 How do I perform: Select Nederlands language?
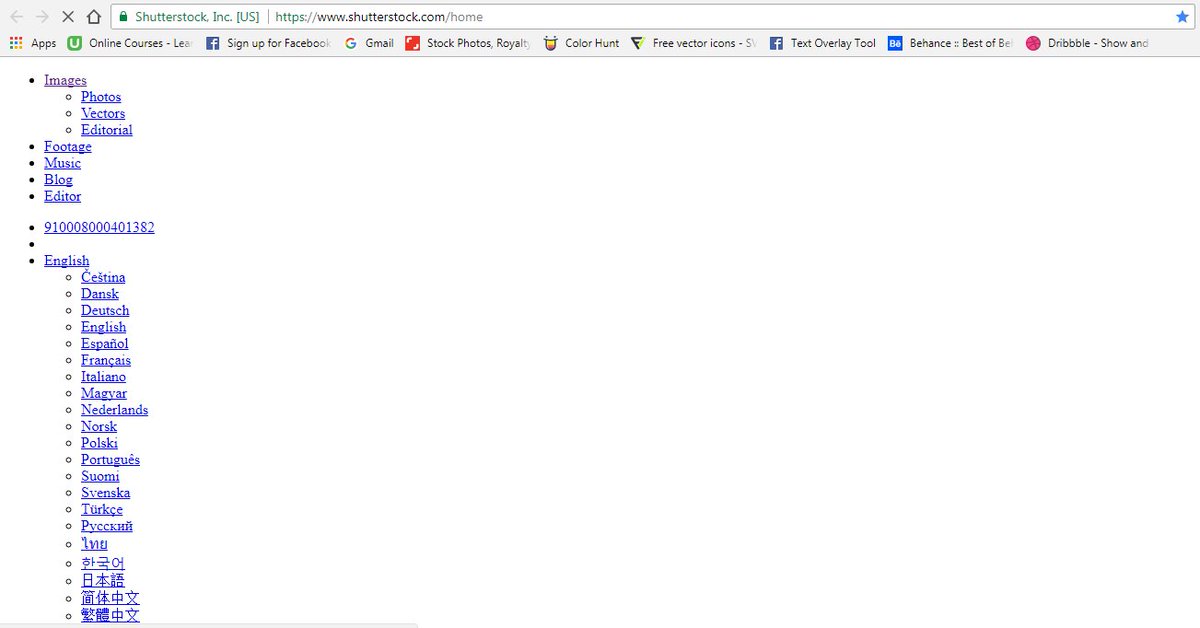(115, 410)
